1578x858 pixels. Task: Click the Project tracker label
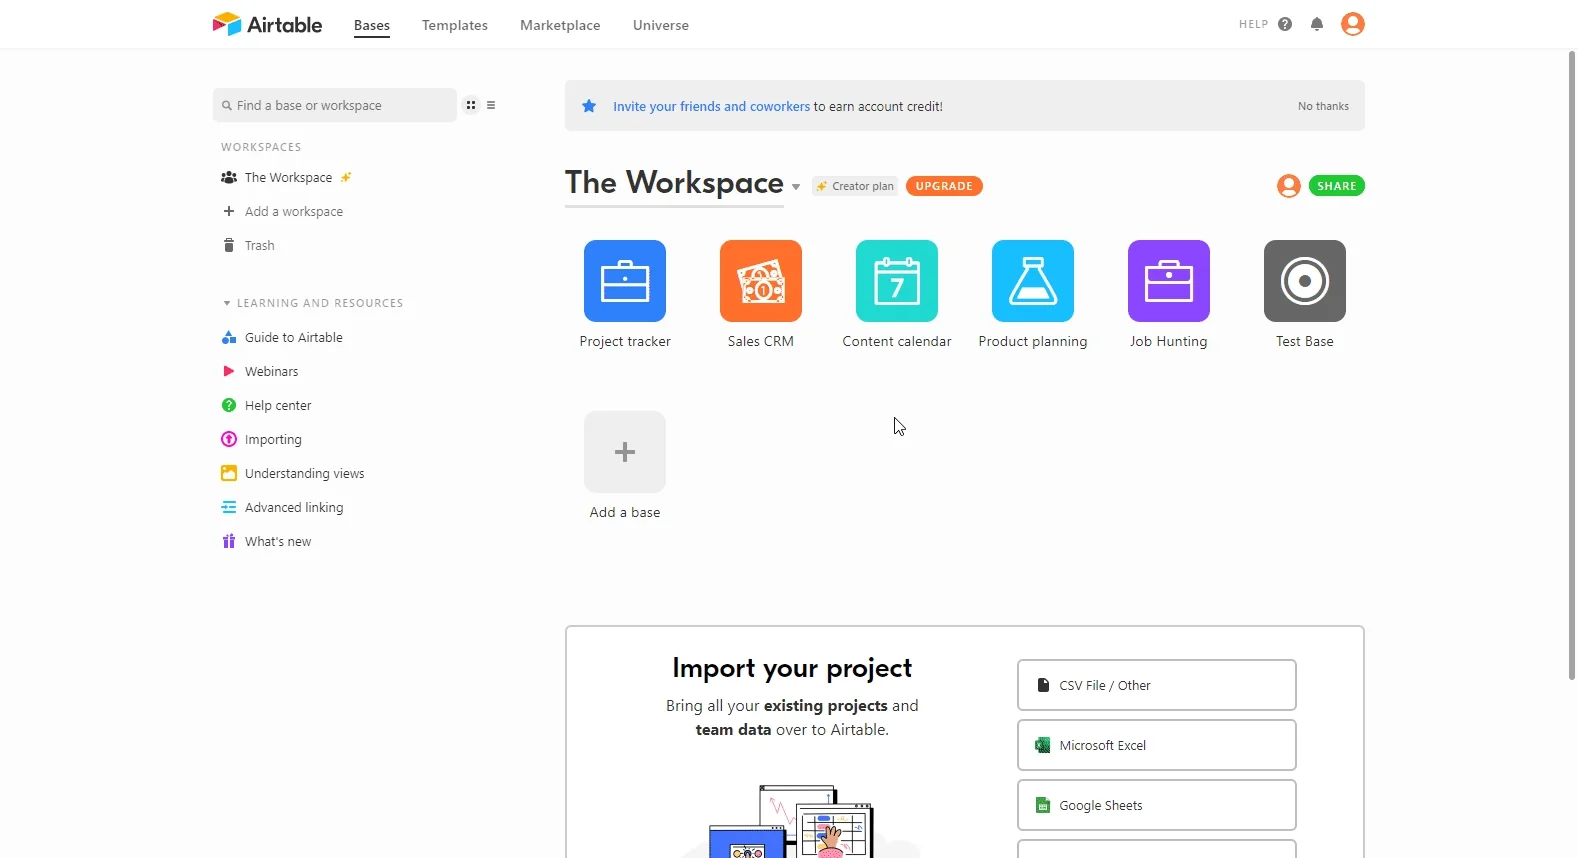click(625, 341)
